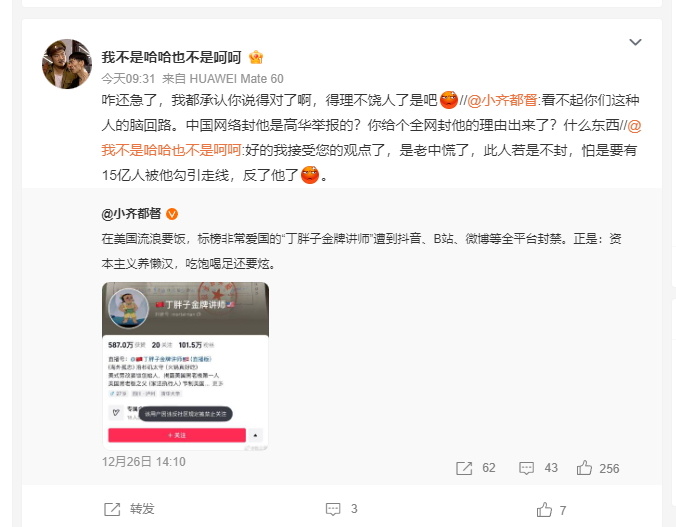Open HUAWEI Mate 60 source link
Viewport: 676px width, 527px height.
pyautogui.click(x=236, y=78)
